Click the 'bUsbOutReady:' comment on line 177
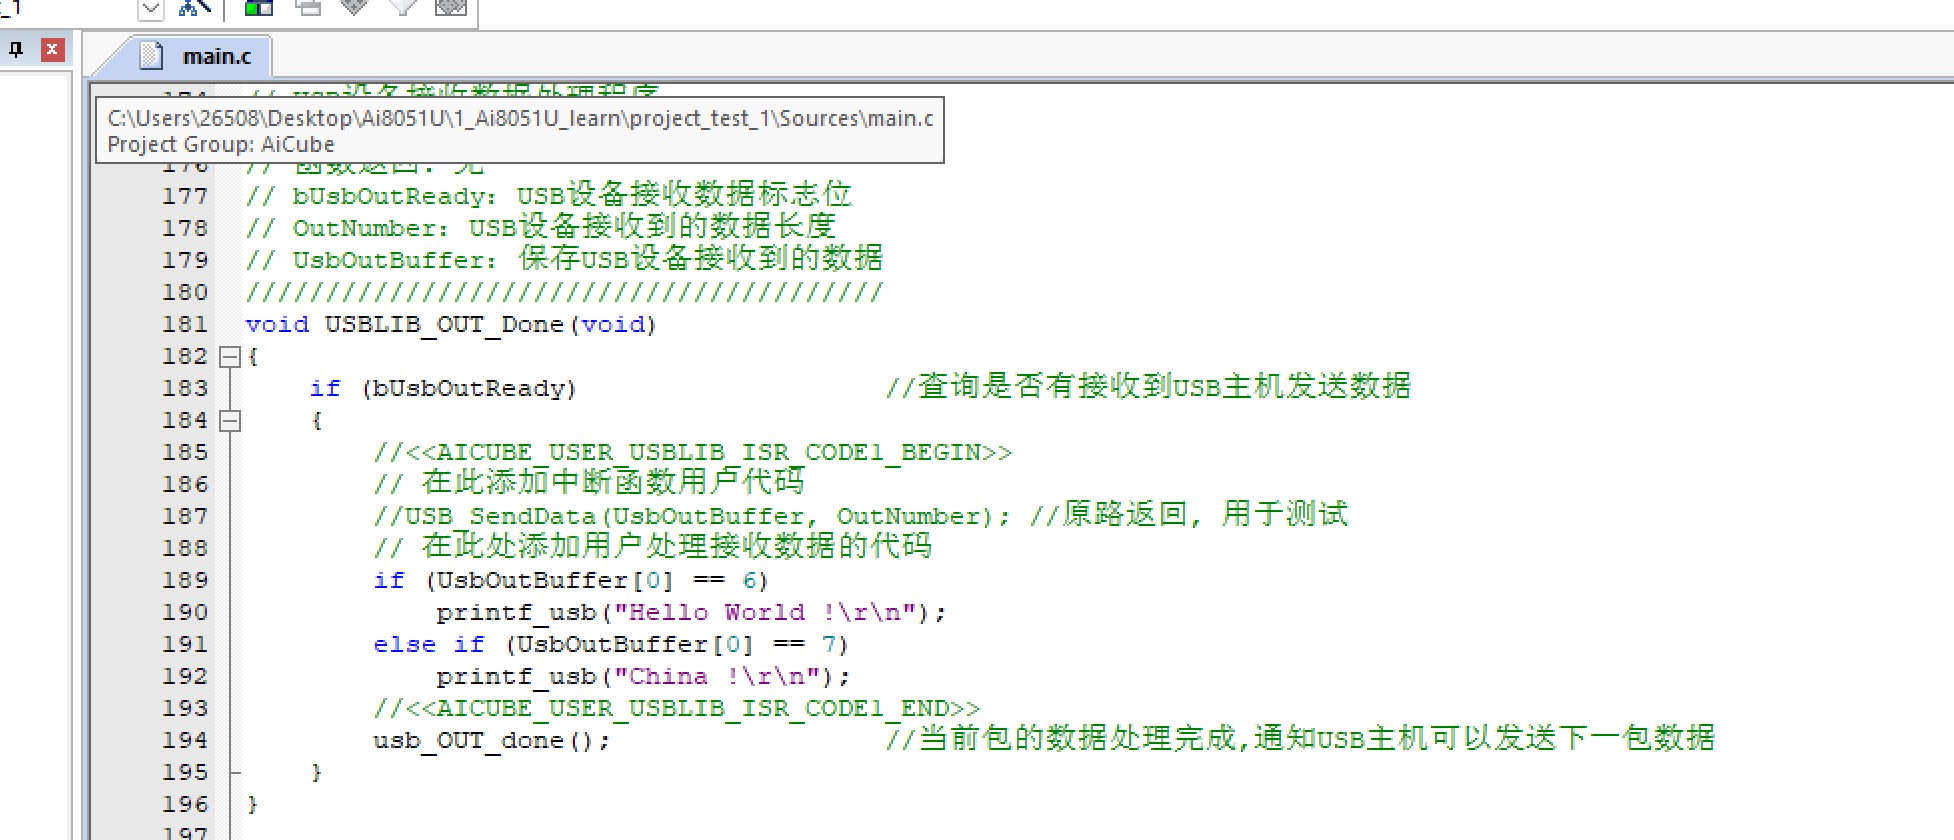The image size is (1954, 840). [395, 197]
